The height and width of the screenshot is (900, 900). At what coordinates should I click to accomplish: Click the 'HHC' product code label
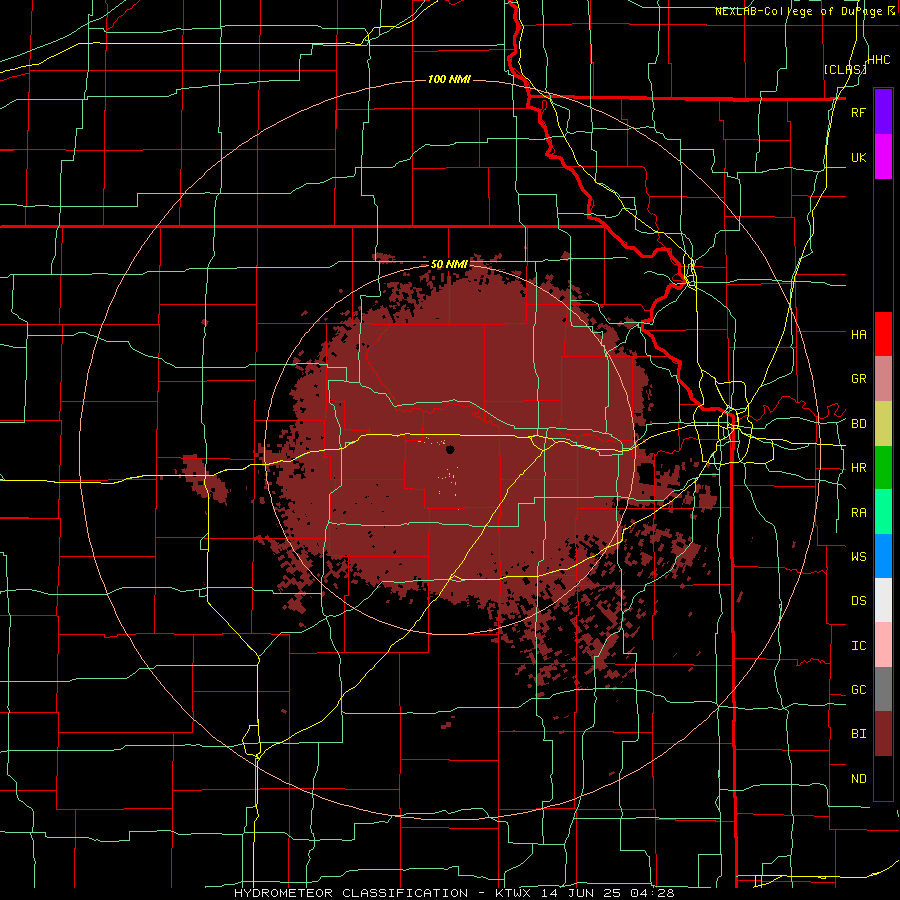pyautogui.click(x=878, y=60)
